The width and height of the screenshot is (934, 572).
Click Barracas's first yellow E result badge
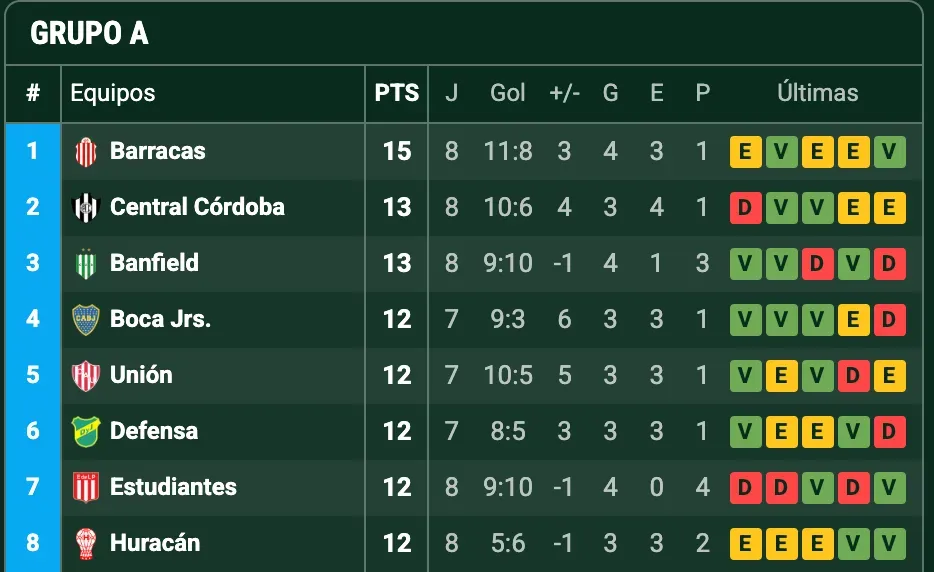point(746,152)
